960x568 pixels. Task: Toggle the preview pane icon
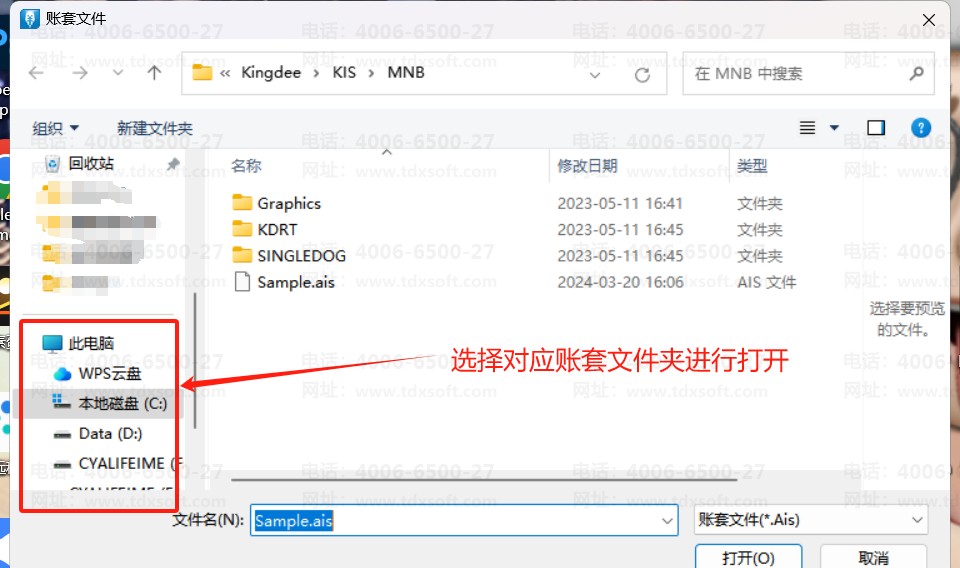tap(876, 127)
